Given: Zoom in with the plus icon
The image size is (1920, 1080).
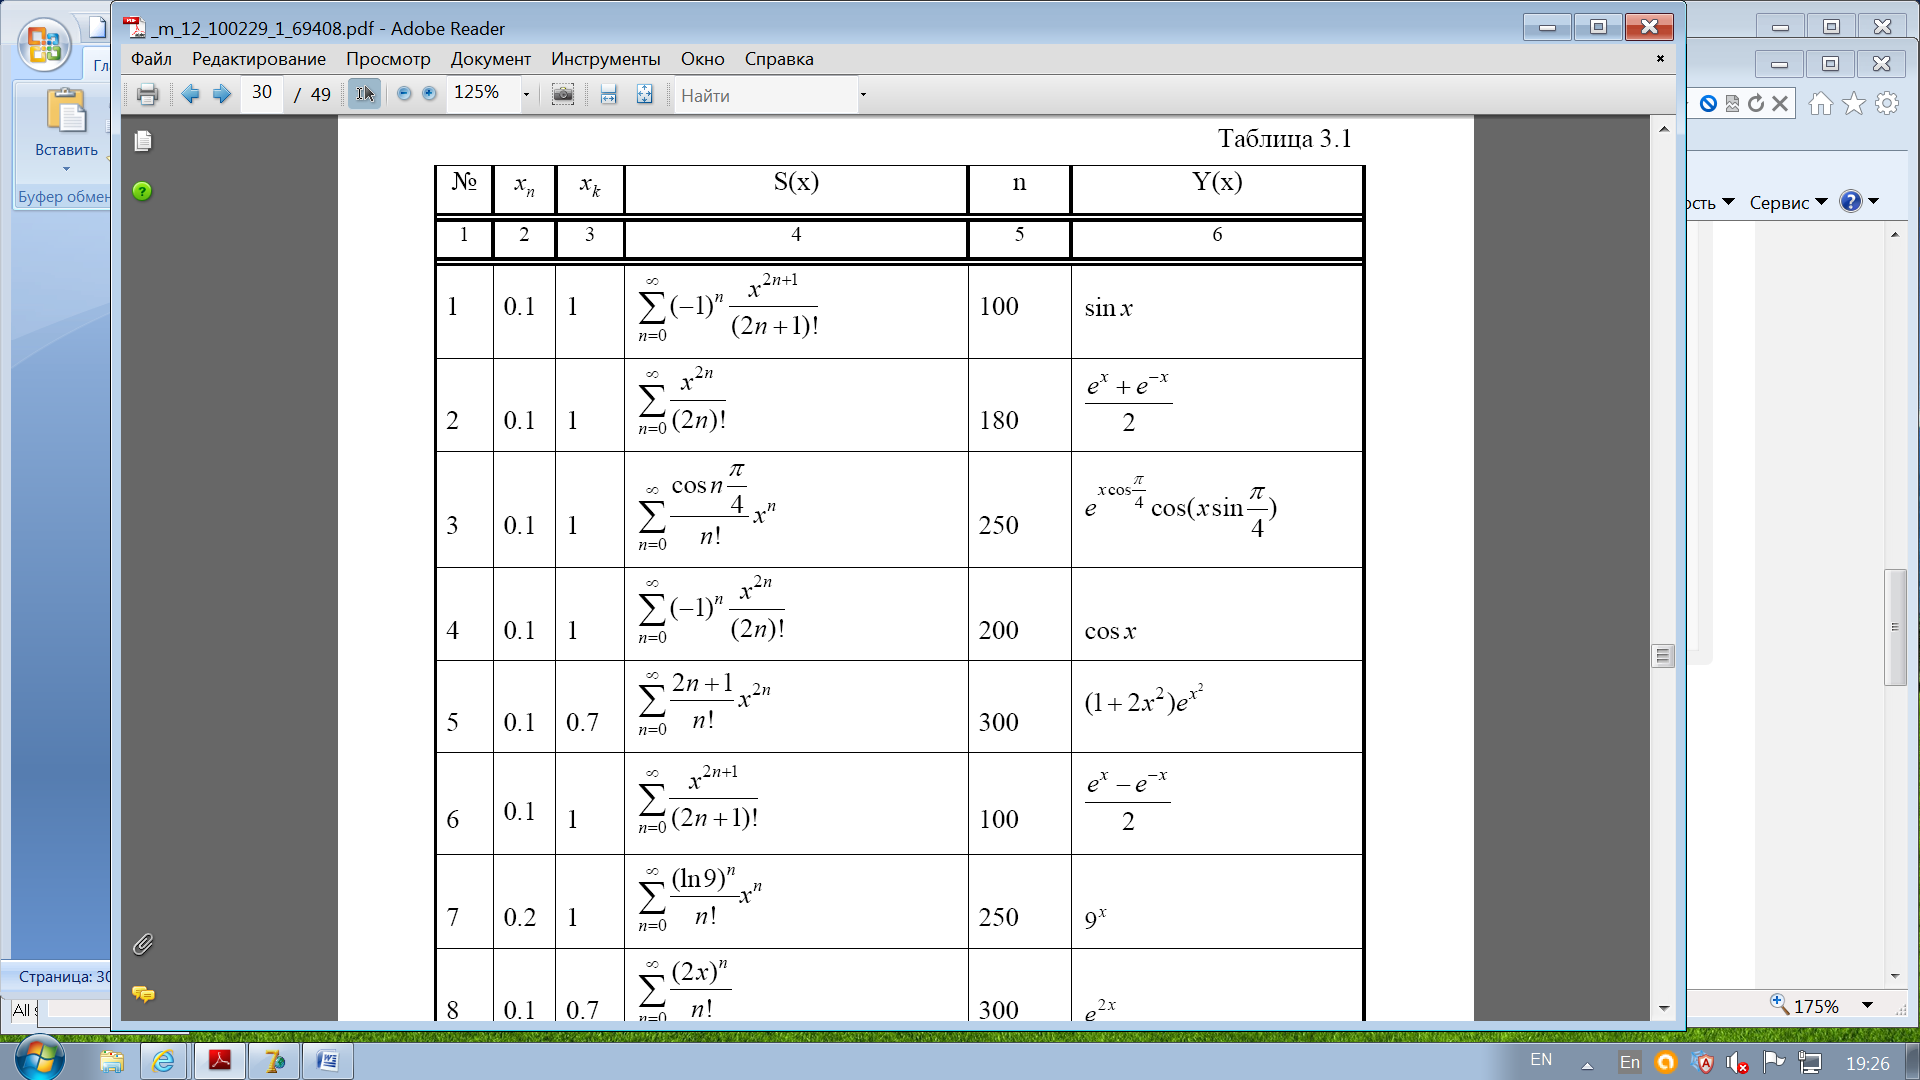Looking at the screenshot, I should (430, 94).
